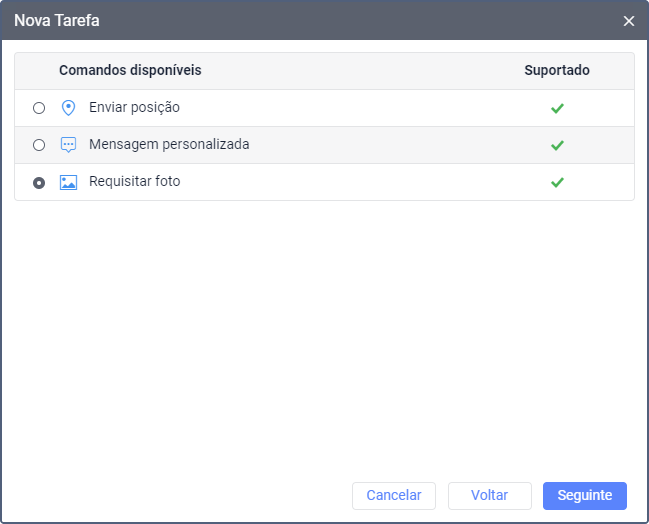Click the green checkmark beside Requisitar foto
Viewport: 649px width, 524px height.
[x=557, y=182]
